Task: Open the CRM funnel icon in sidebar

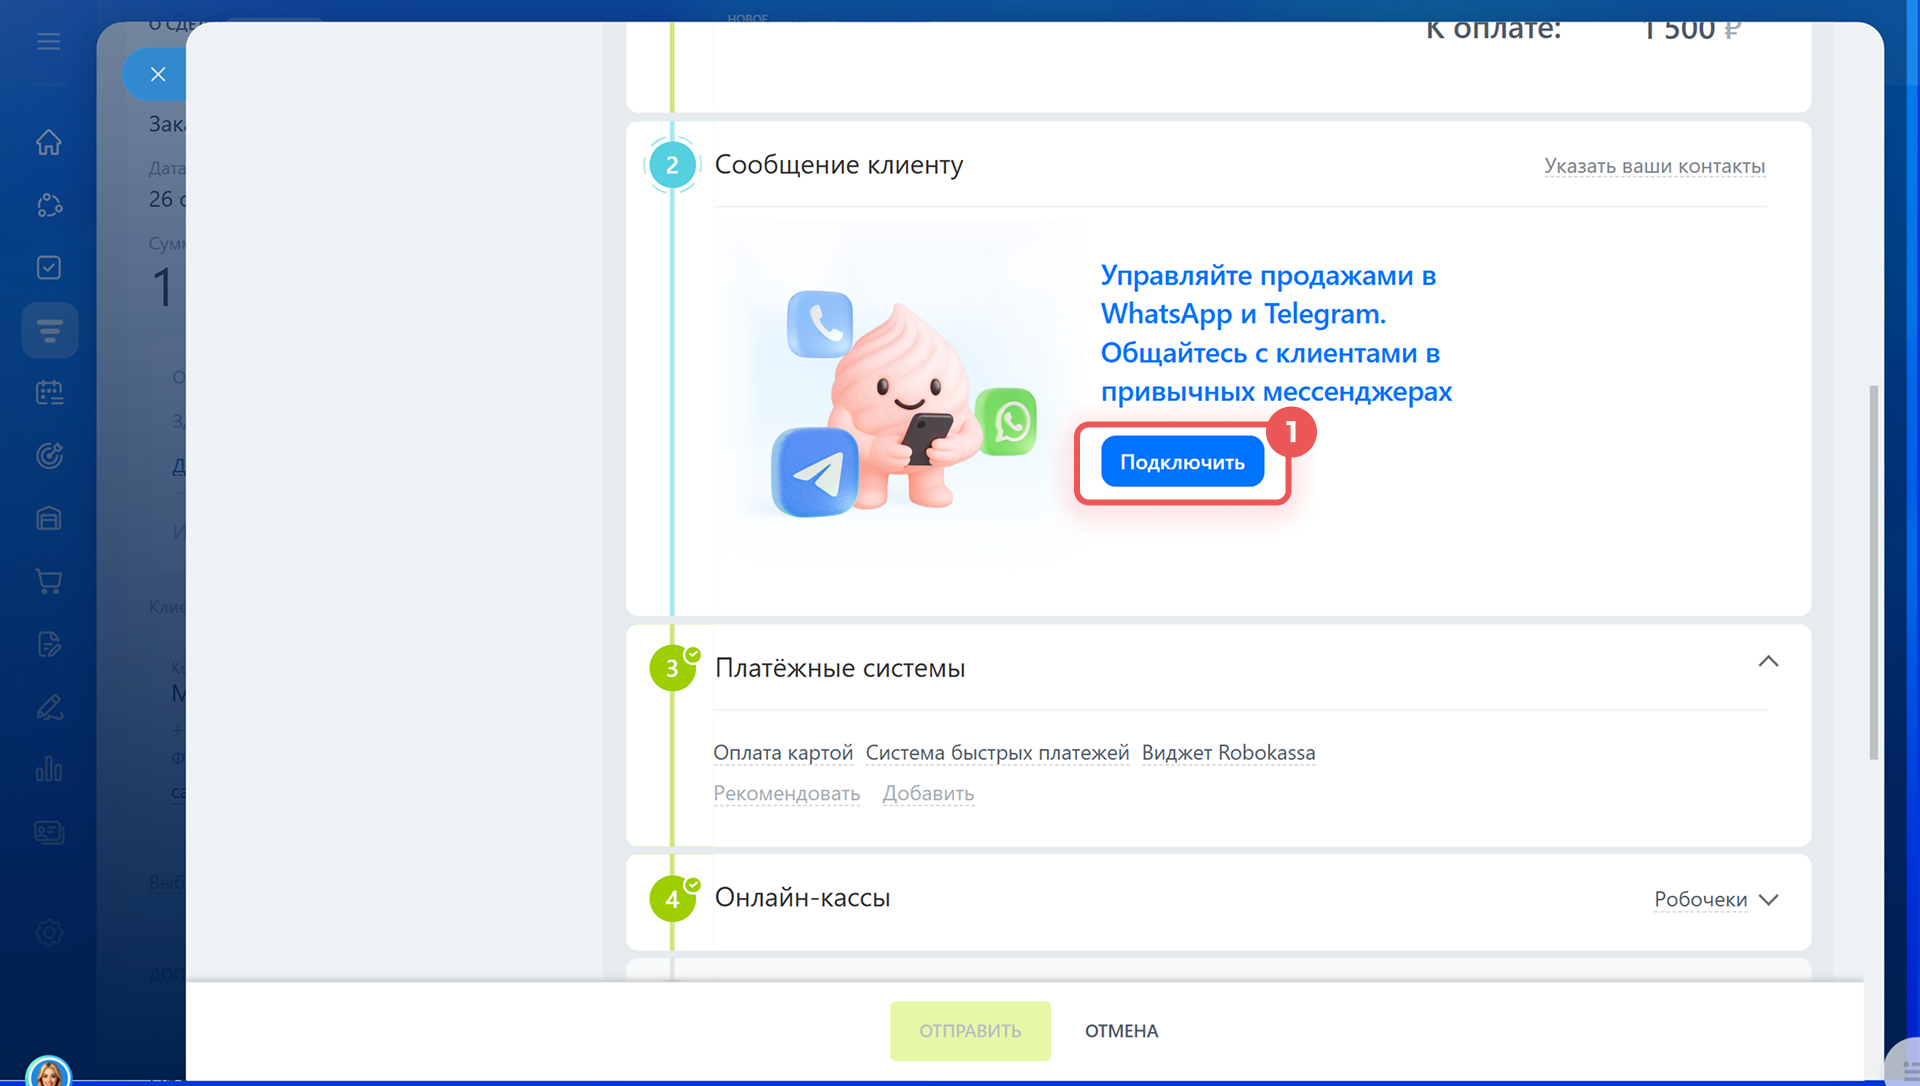Action: (x=49, y=330)
